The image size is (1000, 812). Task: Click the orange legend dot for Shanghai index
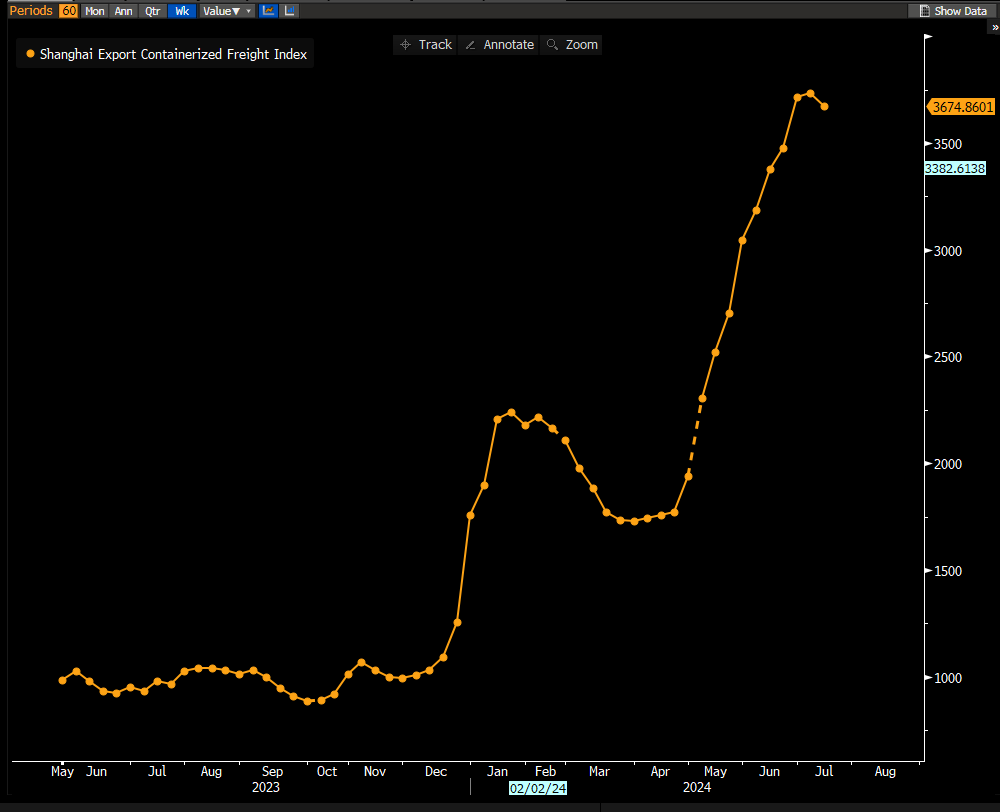click(x=30, y=54)
